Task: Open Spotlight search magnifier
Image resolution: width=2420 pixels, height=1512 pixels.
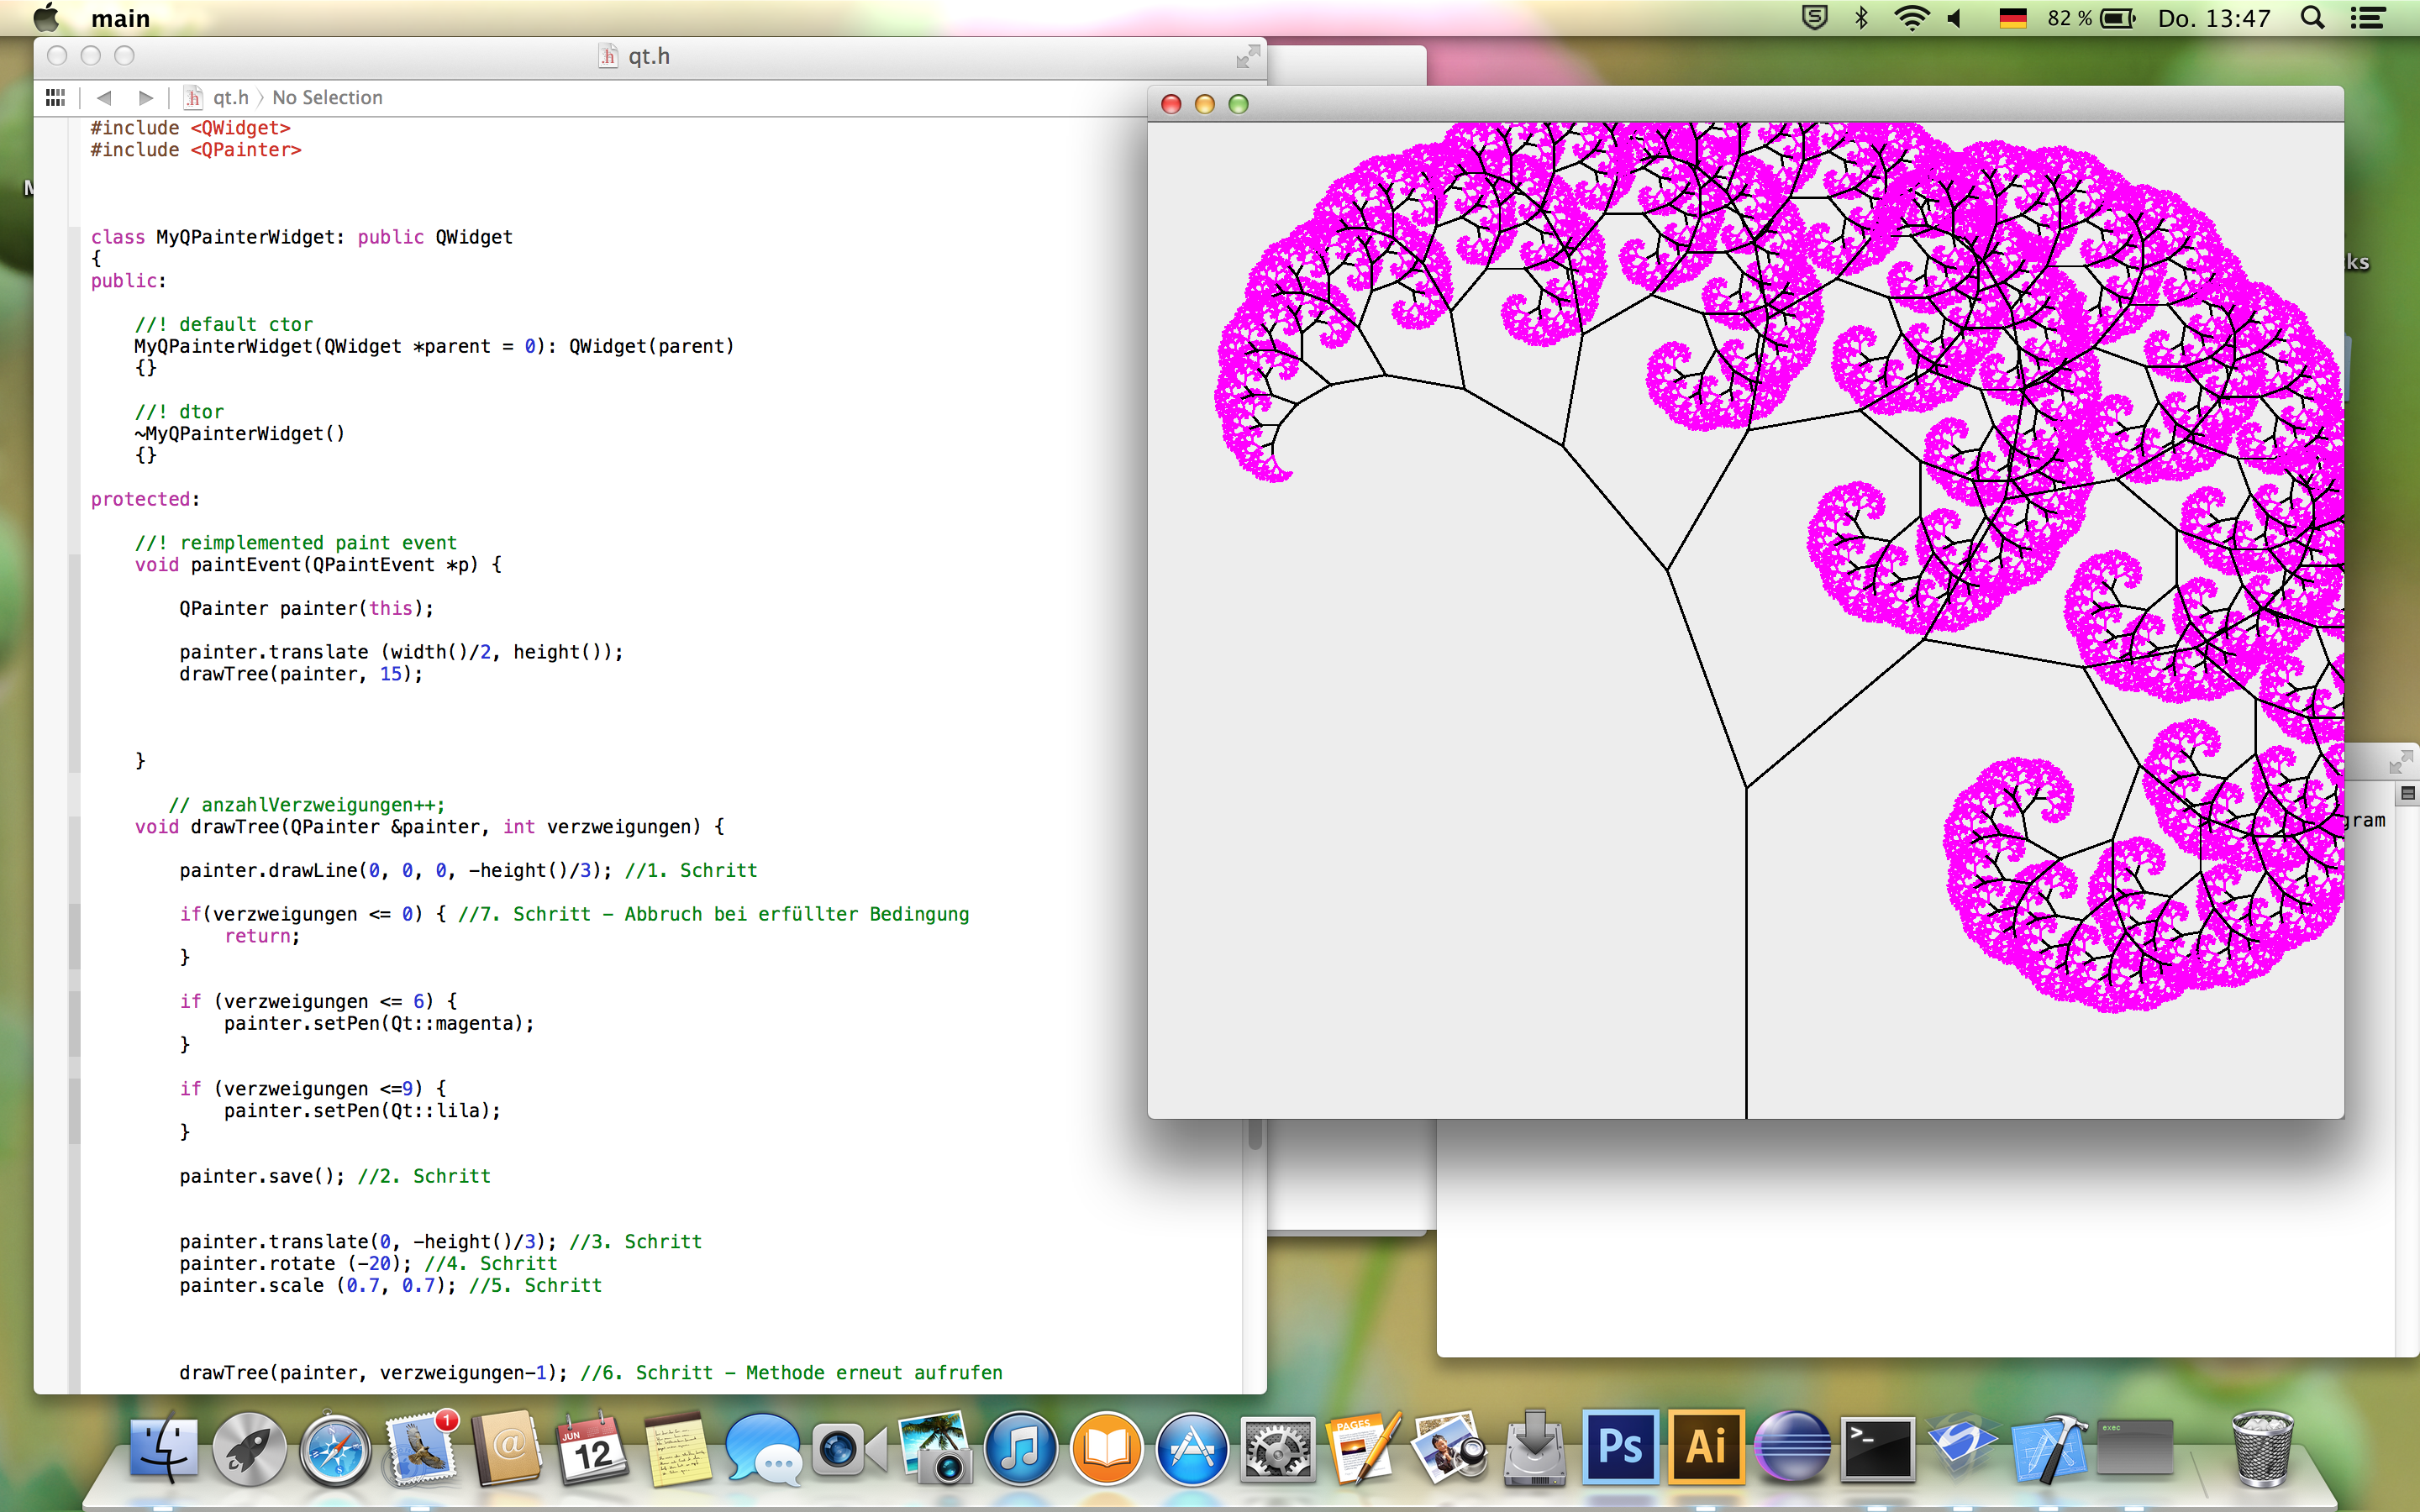Action: coord(2312,18)
